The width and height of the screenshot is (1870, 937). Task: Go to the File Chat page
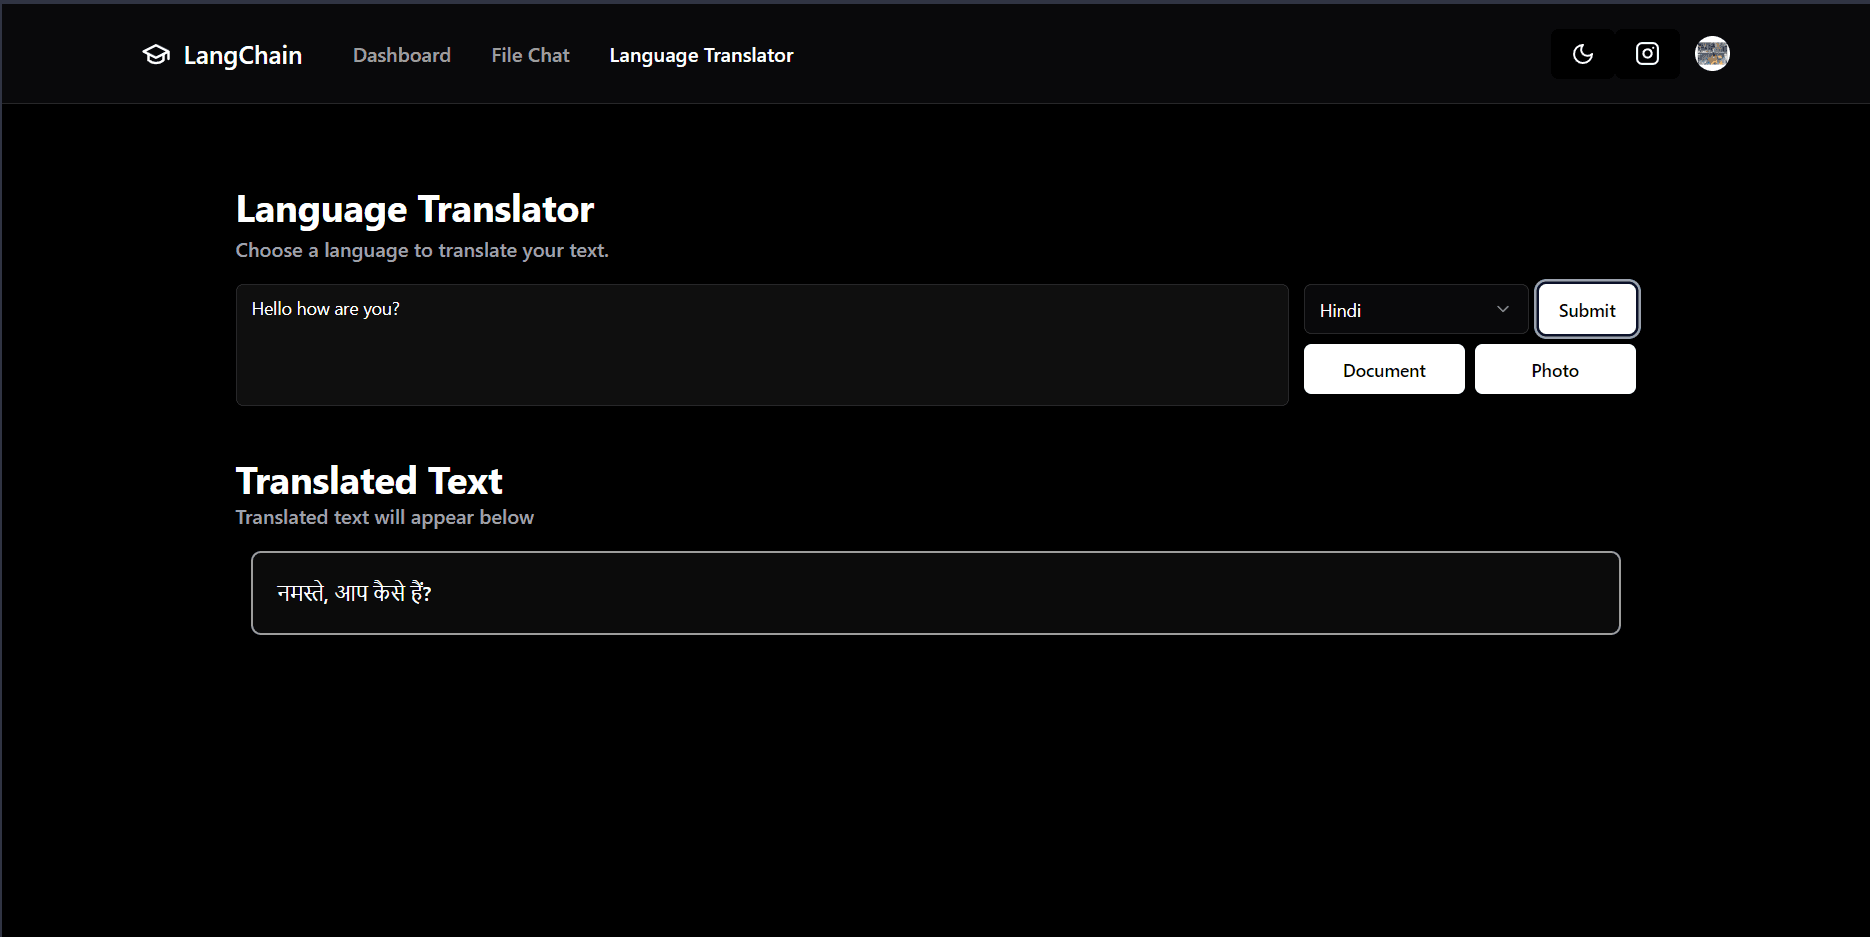pyautogui.click(x=530, y=55)
